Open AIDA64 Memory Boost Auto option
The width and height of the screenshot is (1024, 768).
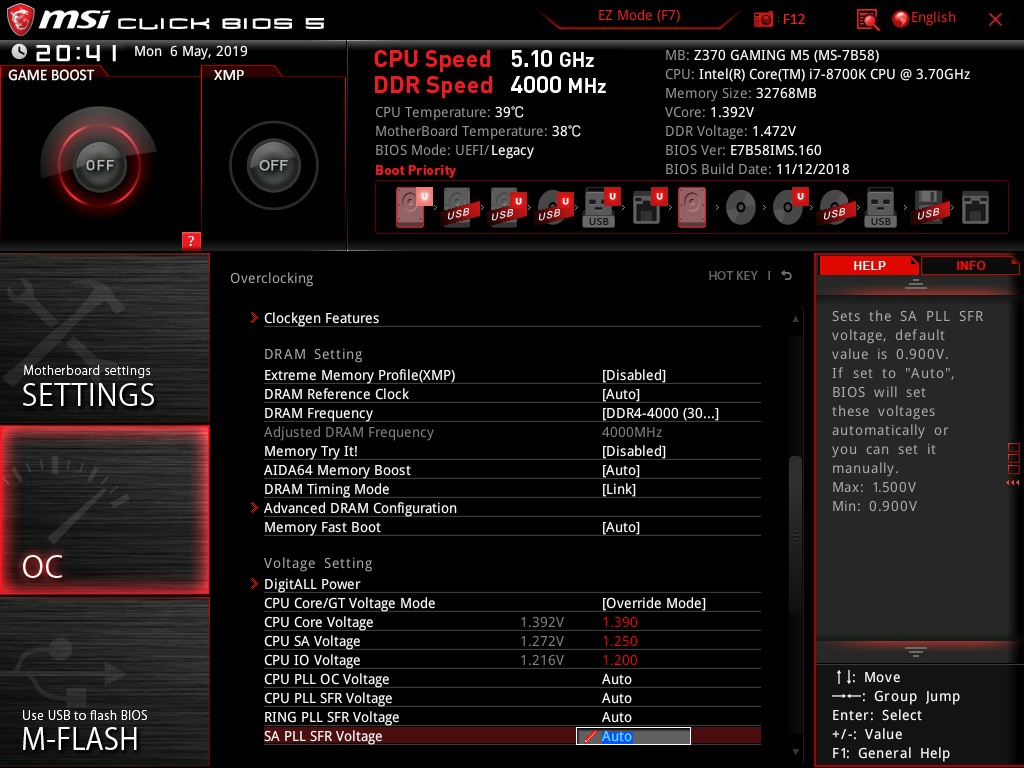tap(620, 470)
